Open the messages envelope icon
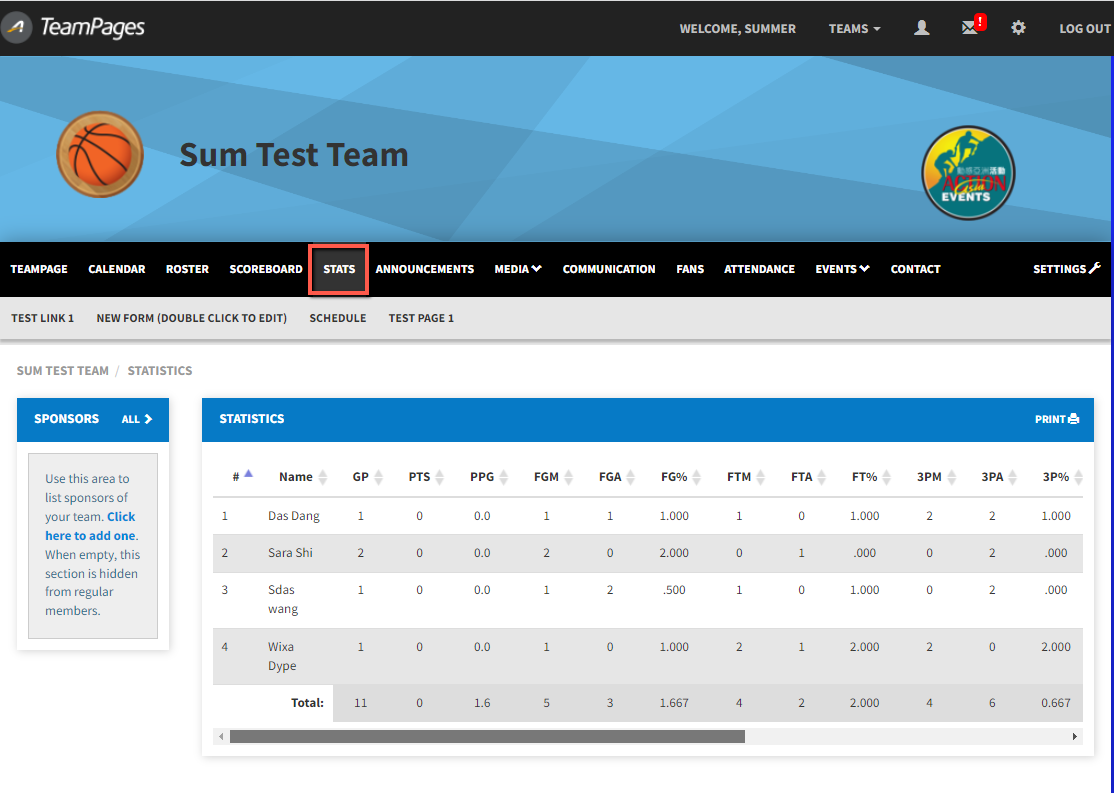1114x793 pixels. pos(970,28)
